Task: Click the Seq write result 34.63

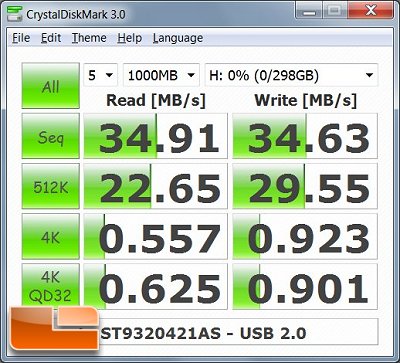Action: click(305, 136)
